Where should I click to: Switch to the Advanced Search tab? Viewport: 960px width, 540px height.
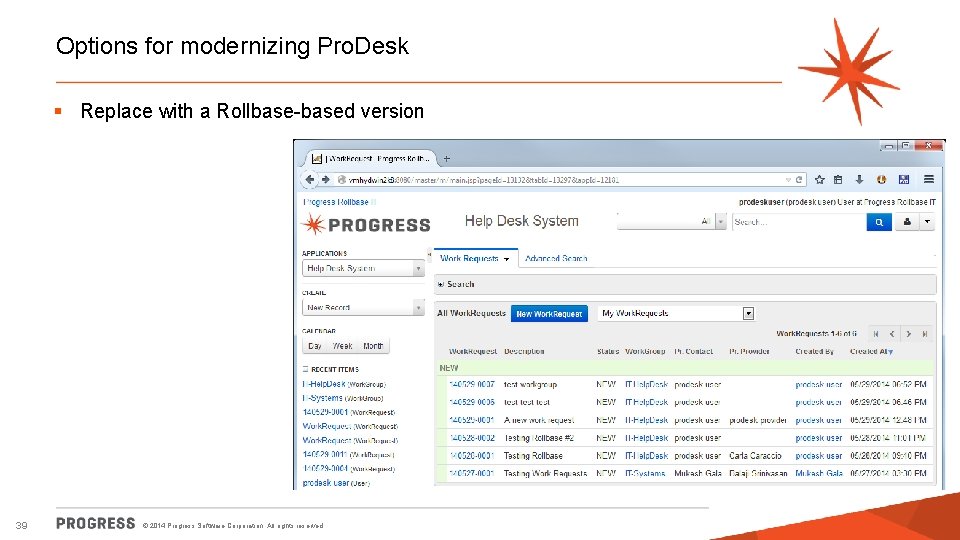point(556,258)
